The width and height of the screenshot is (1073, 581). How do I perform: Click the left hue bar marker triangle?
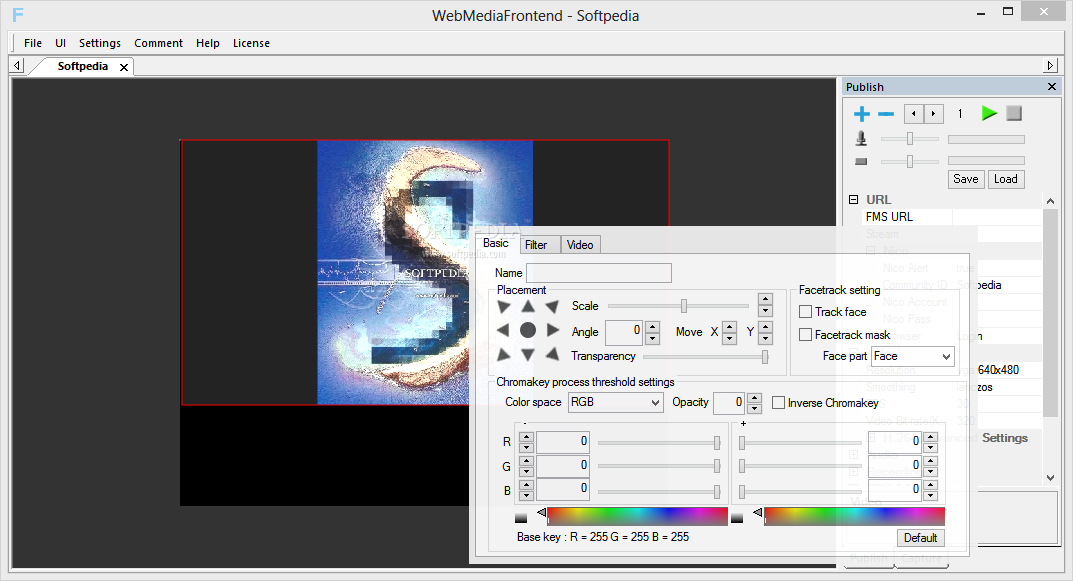click(541, 512)
